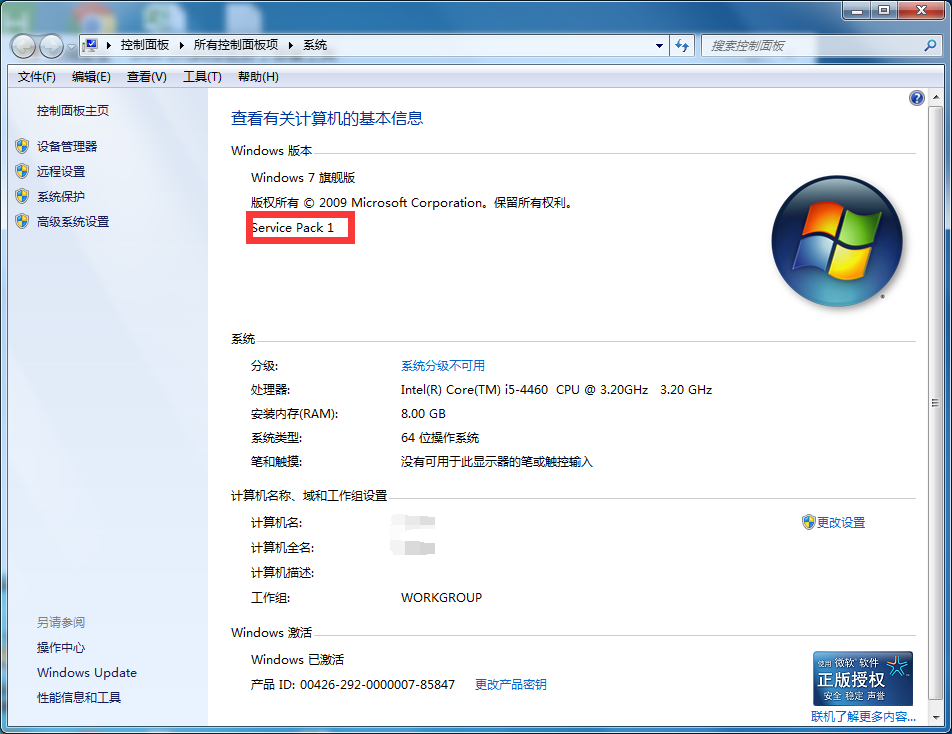Click the 64 位操作系统 value
The width and height of the screenshot is (952, 734).
click(x=440, y=437)
